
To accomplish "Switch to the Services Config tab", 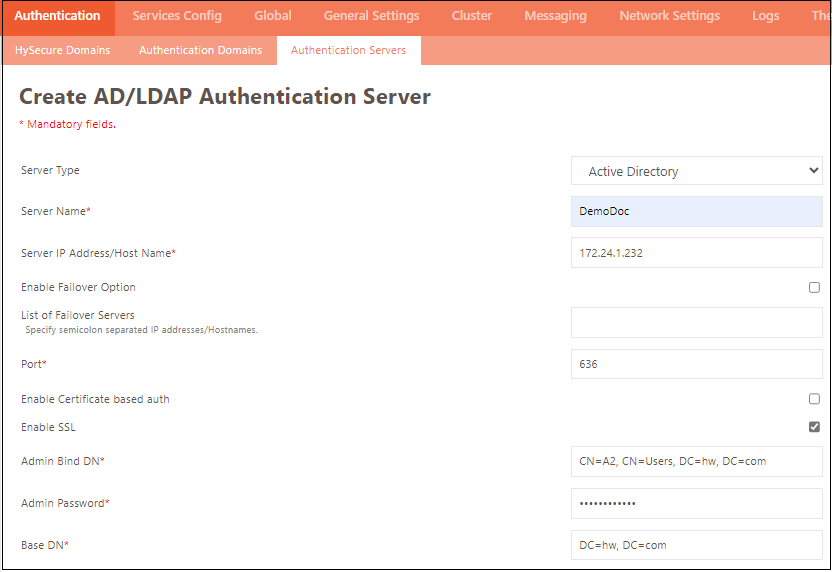I will [177, 16].
